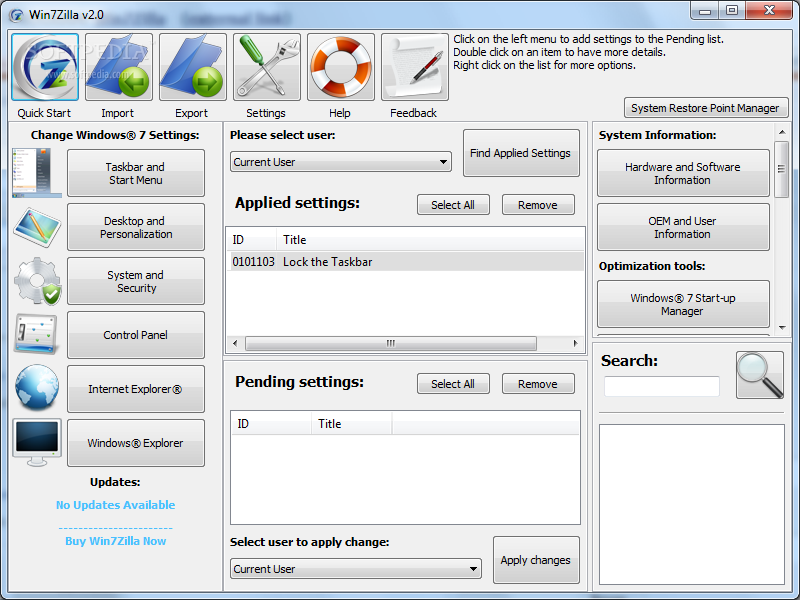Remove selected Applied settings
The height and width of the screenshot is (600, 800).
tap(538, 205)
